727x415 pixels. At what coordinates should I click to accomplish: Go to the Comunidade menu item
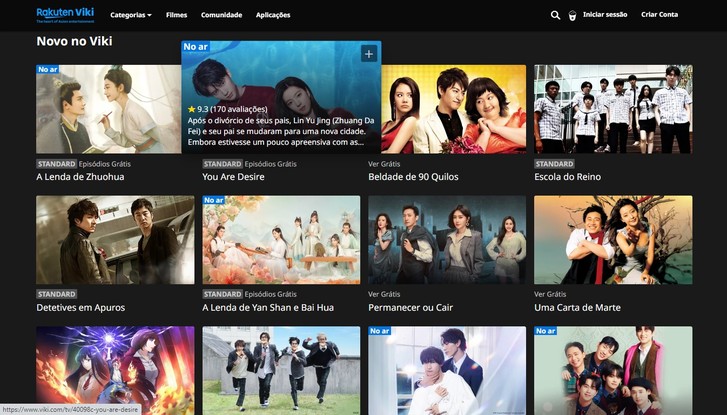click(x=222, y=15)
